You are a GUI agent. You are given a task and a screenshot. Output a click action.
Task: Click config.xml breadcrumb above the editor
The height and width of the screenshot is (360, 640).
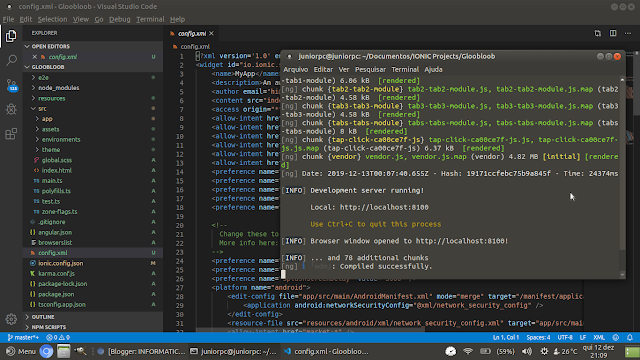point(195,47)
